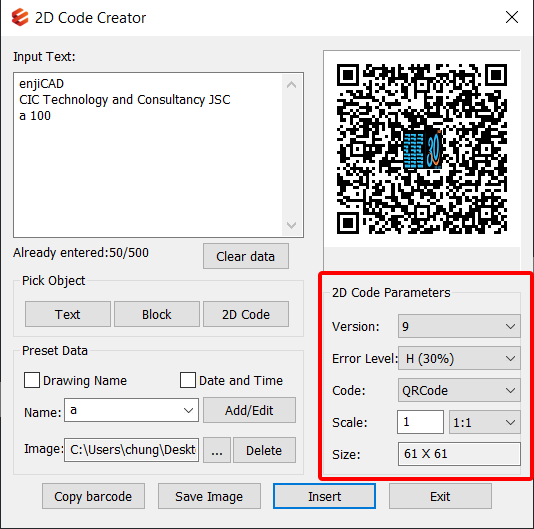
Task: Expand the Error Level dropdown
Action: pos(459,358)
